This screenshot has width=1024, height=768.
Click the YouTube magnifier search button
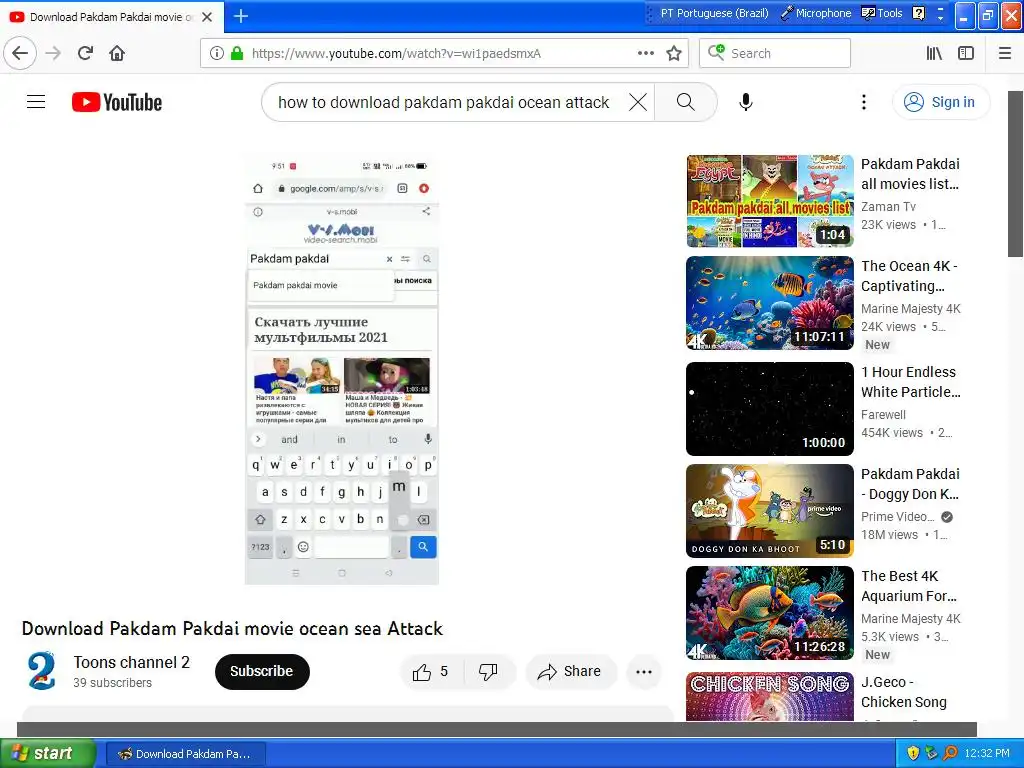[686, 102]
